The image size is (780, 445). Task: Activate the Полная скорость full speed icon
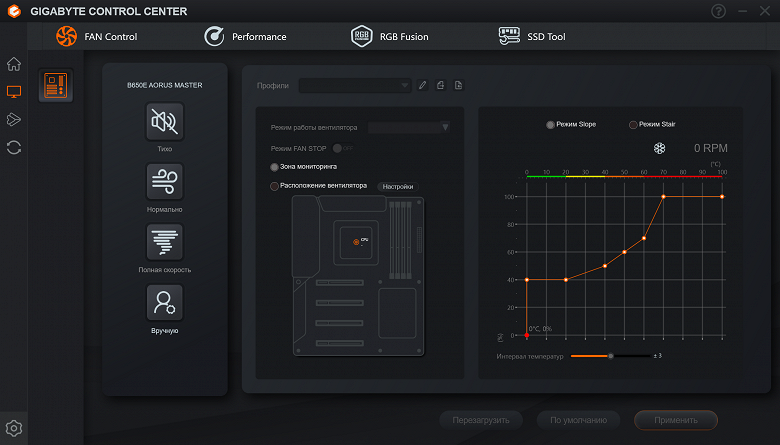tap(164, 241)
